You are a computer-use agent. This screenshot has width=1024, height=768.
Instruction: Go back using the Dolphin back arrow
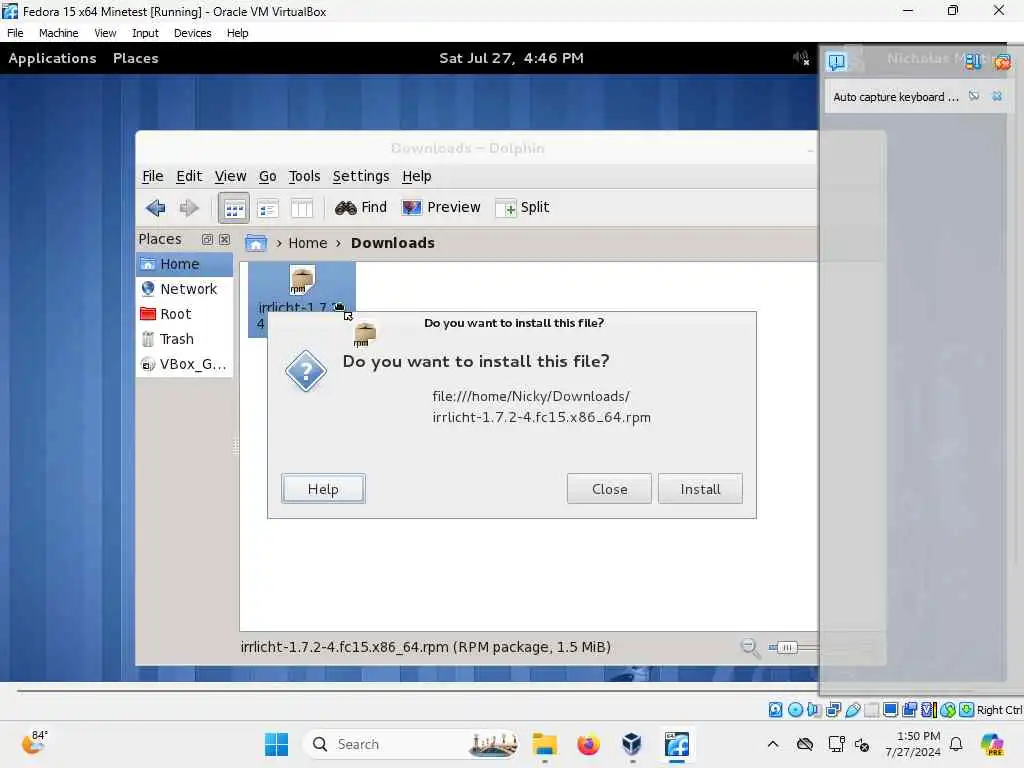(155, 208)
